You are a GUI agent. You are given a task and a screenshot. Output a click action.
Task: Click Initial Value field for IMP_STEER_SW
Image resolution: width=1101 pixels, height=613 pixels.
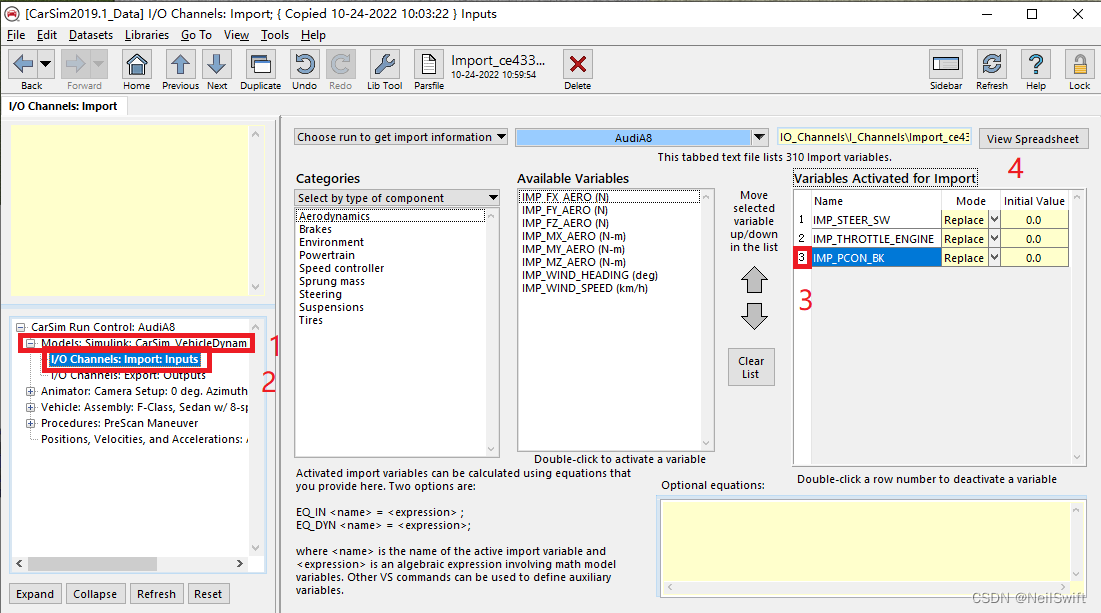[x=1034, y=220]
